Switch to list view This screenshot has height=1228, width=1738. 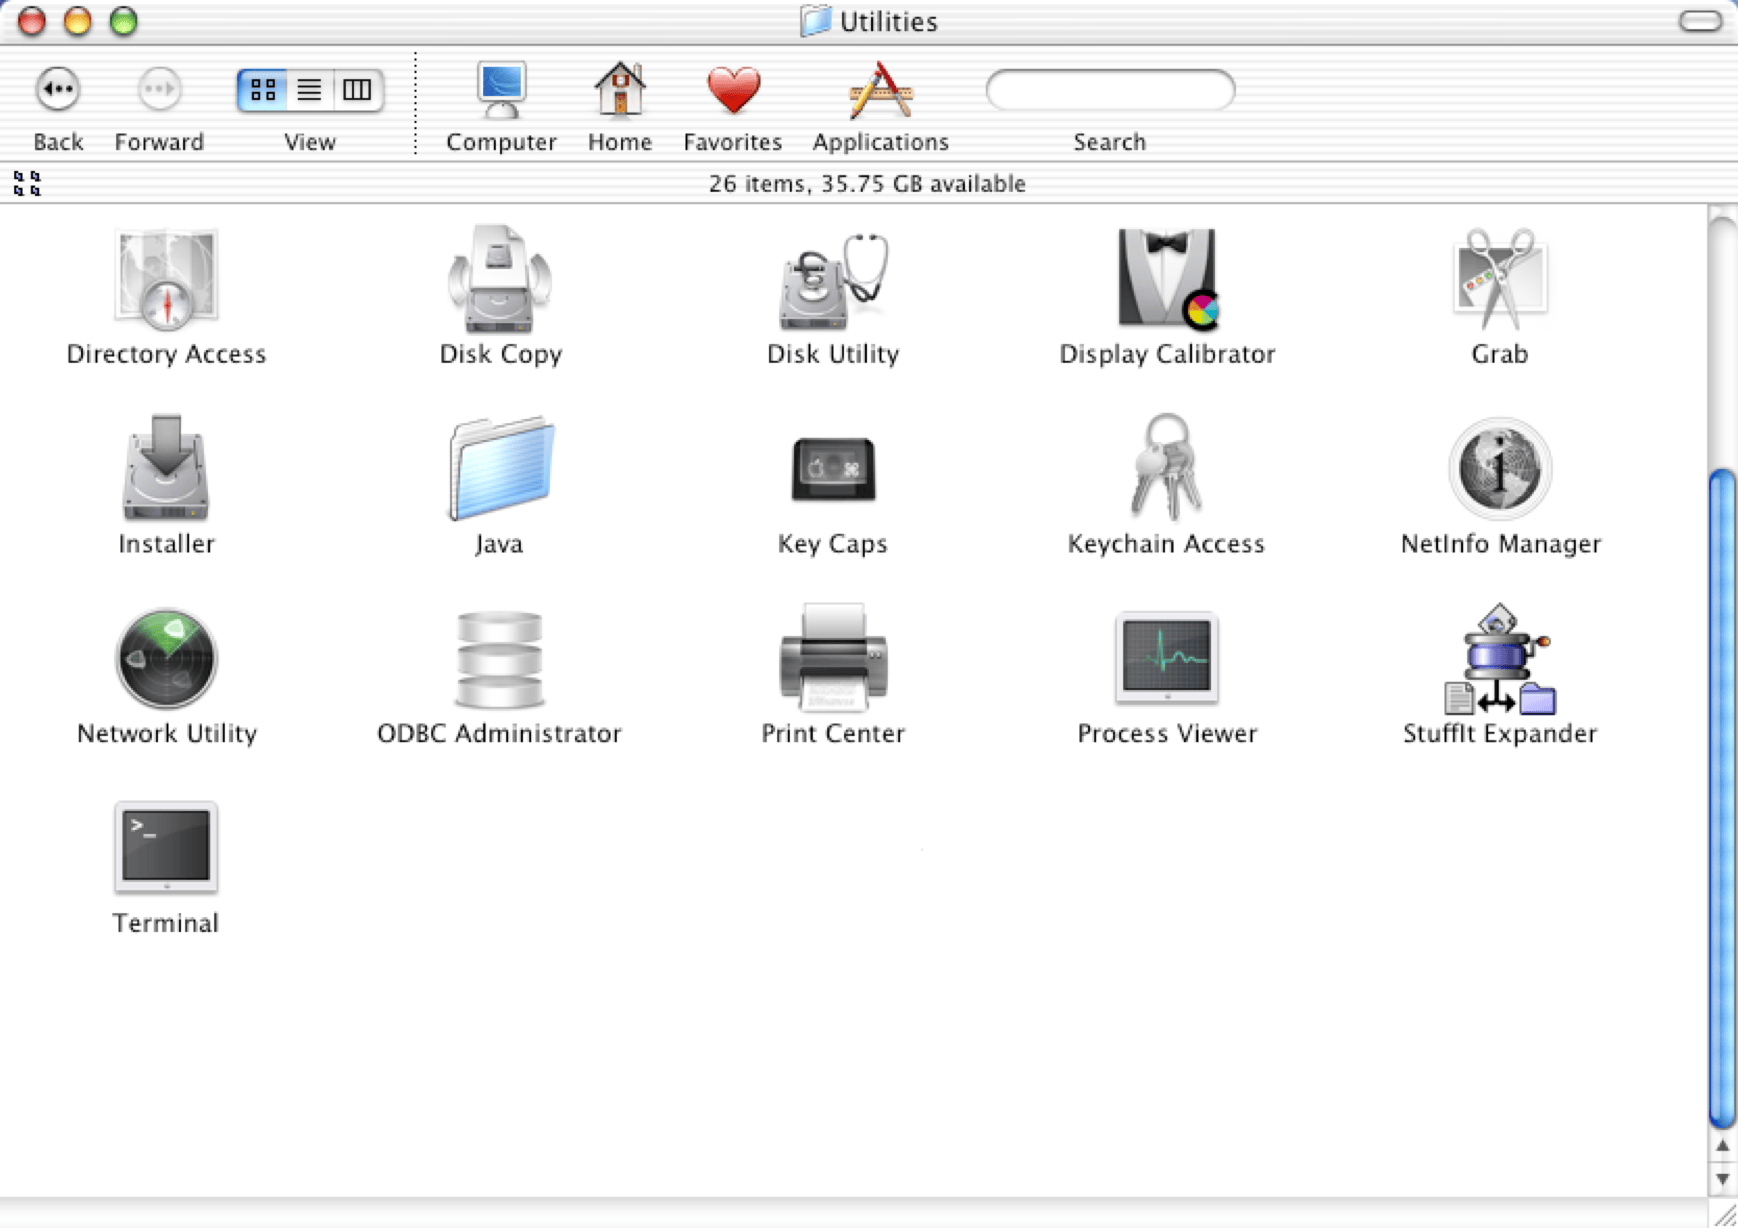click(310, 90)
